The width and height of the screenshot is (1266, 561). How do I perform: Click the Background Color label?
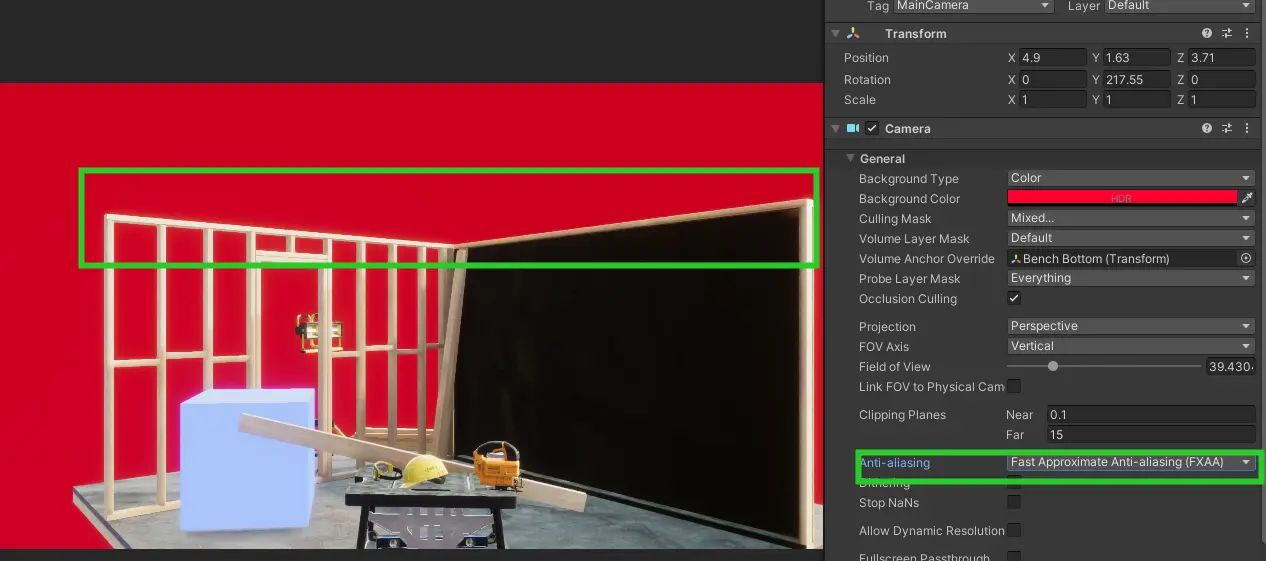coord(909,198)
